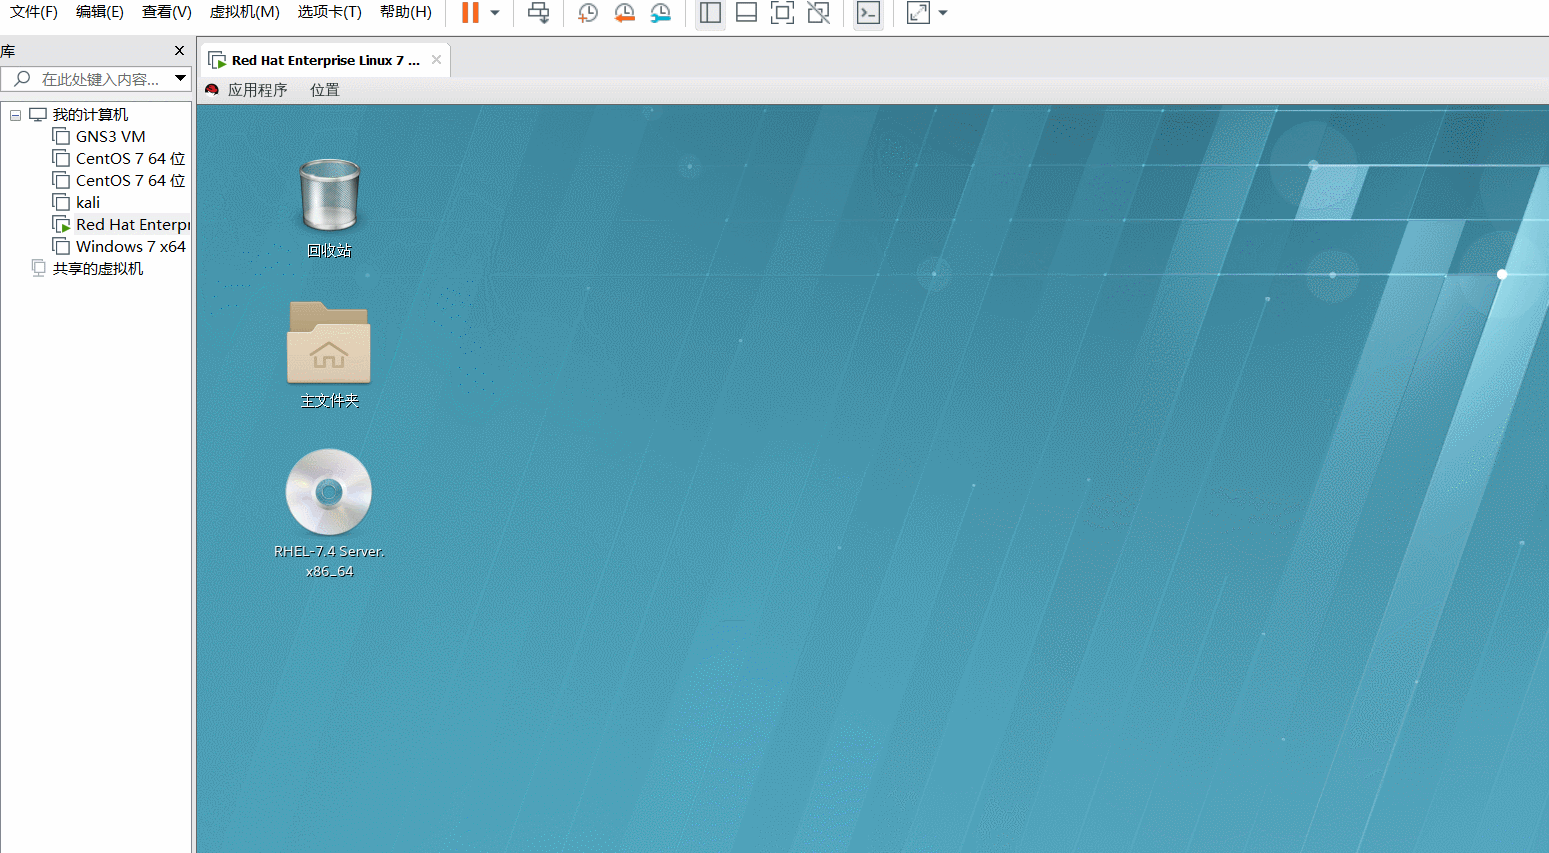Click the stretch guest display icon

[x=918, y=13]
